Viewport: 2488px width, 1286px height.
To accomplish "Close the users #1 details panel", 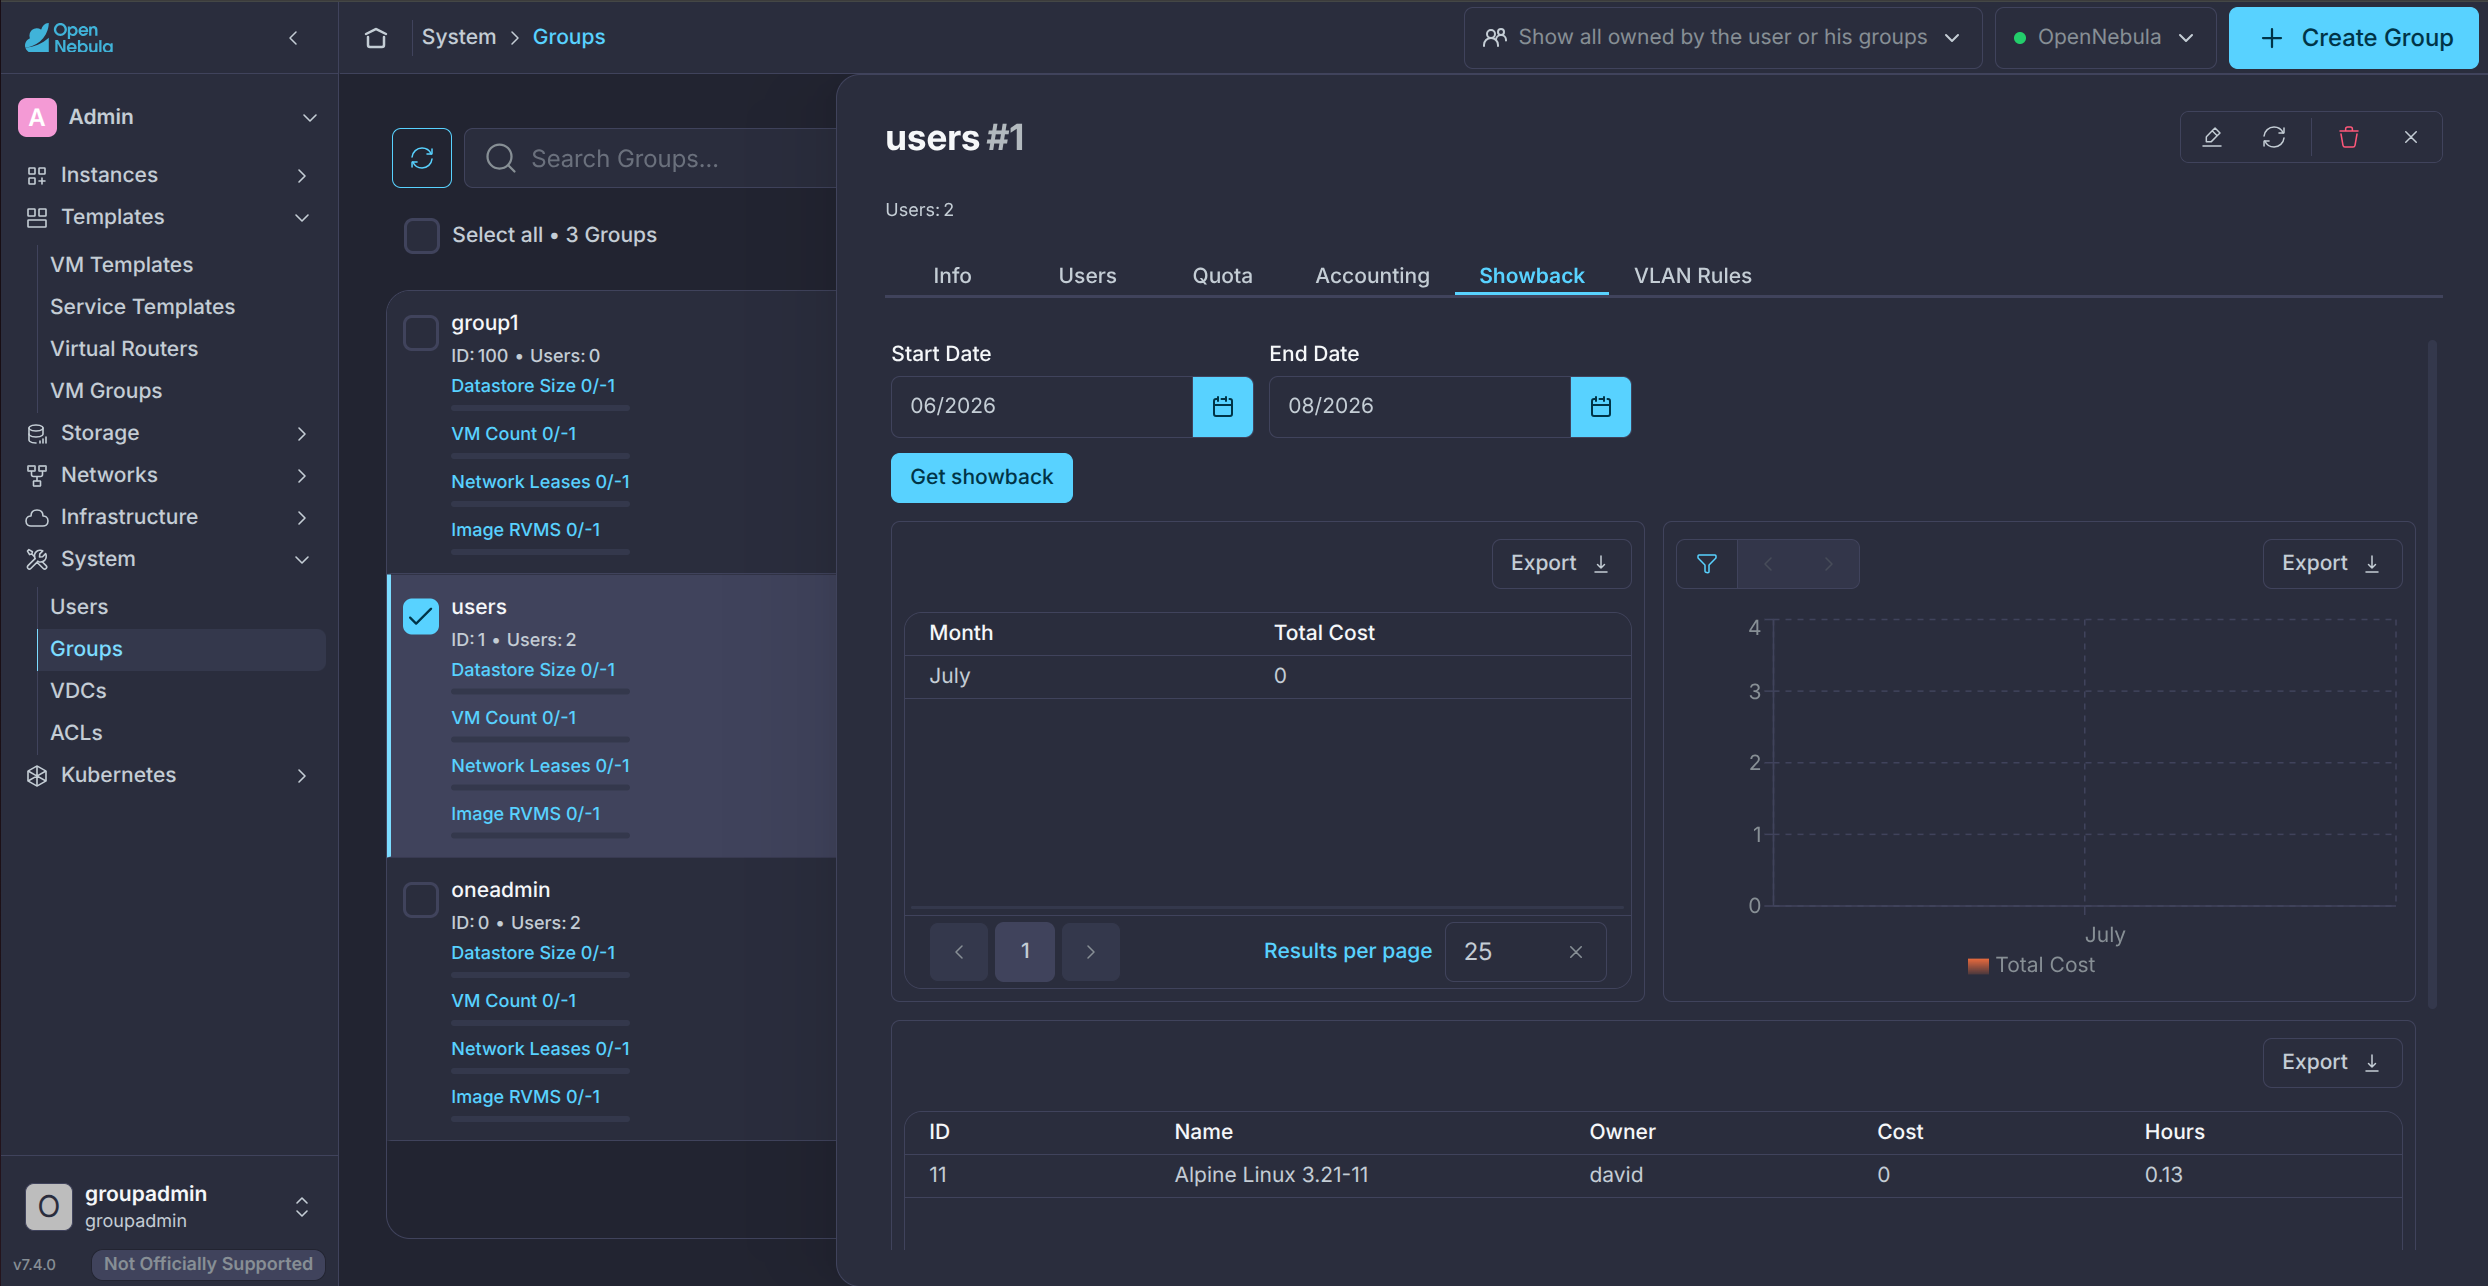I will (2411, 137).
